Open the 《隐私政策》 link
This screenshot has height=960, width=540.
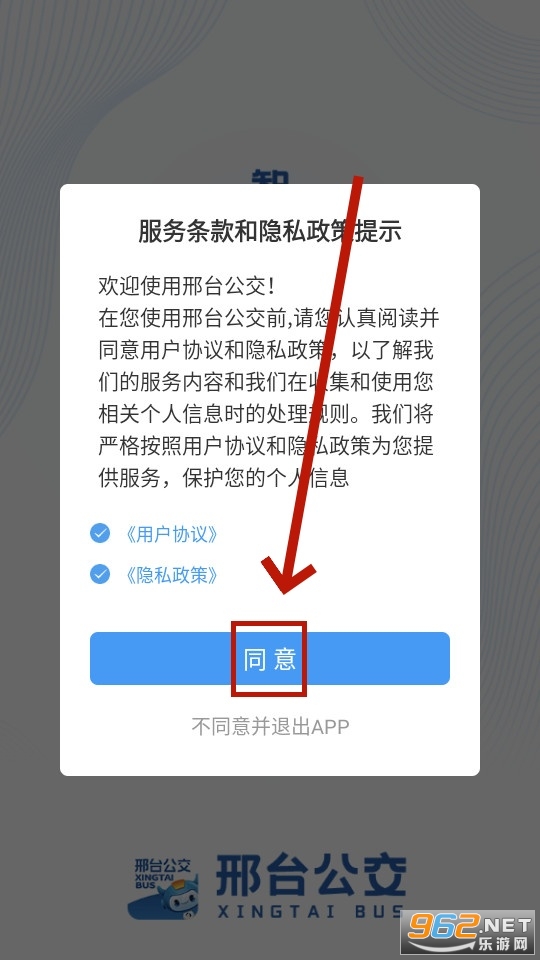pos(171,575)
